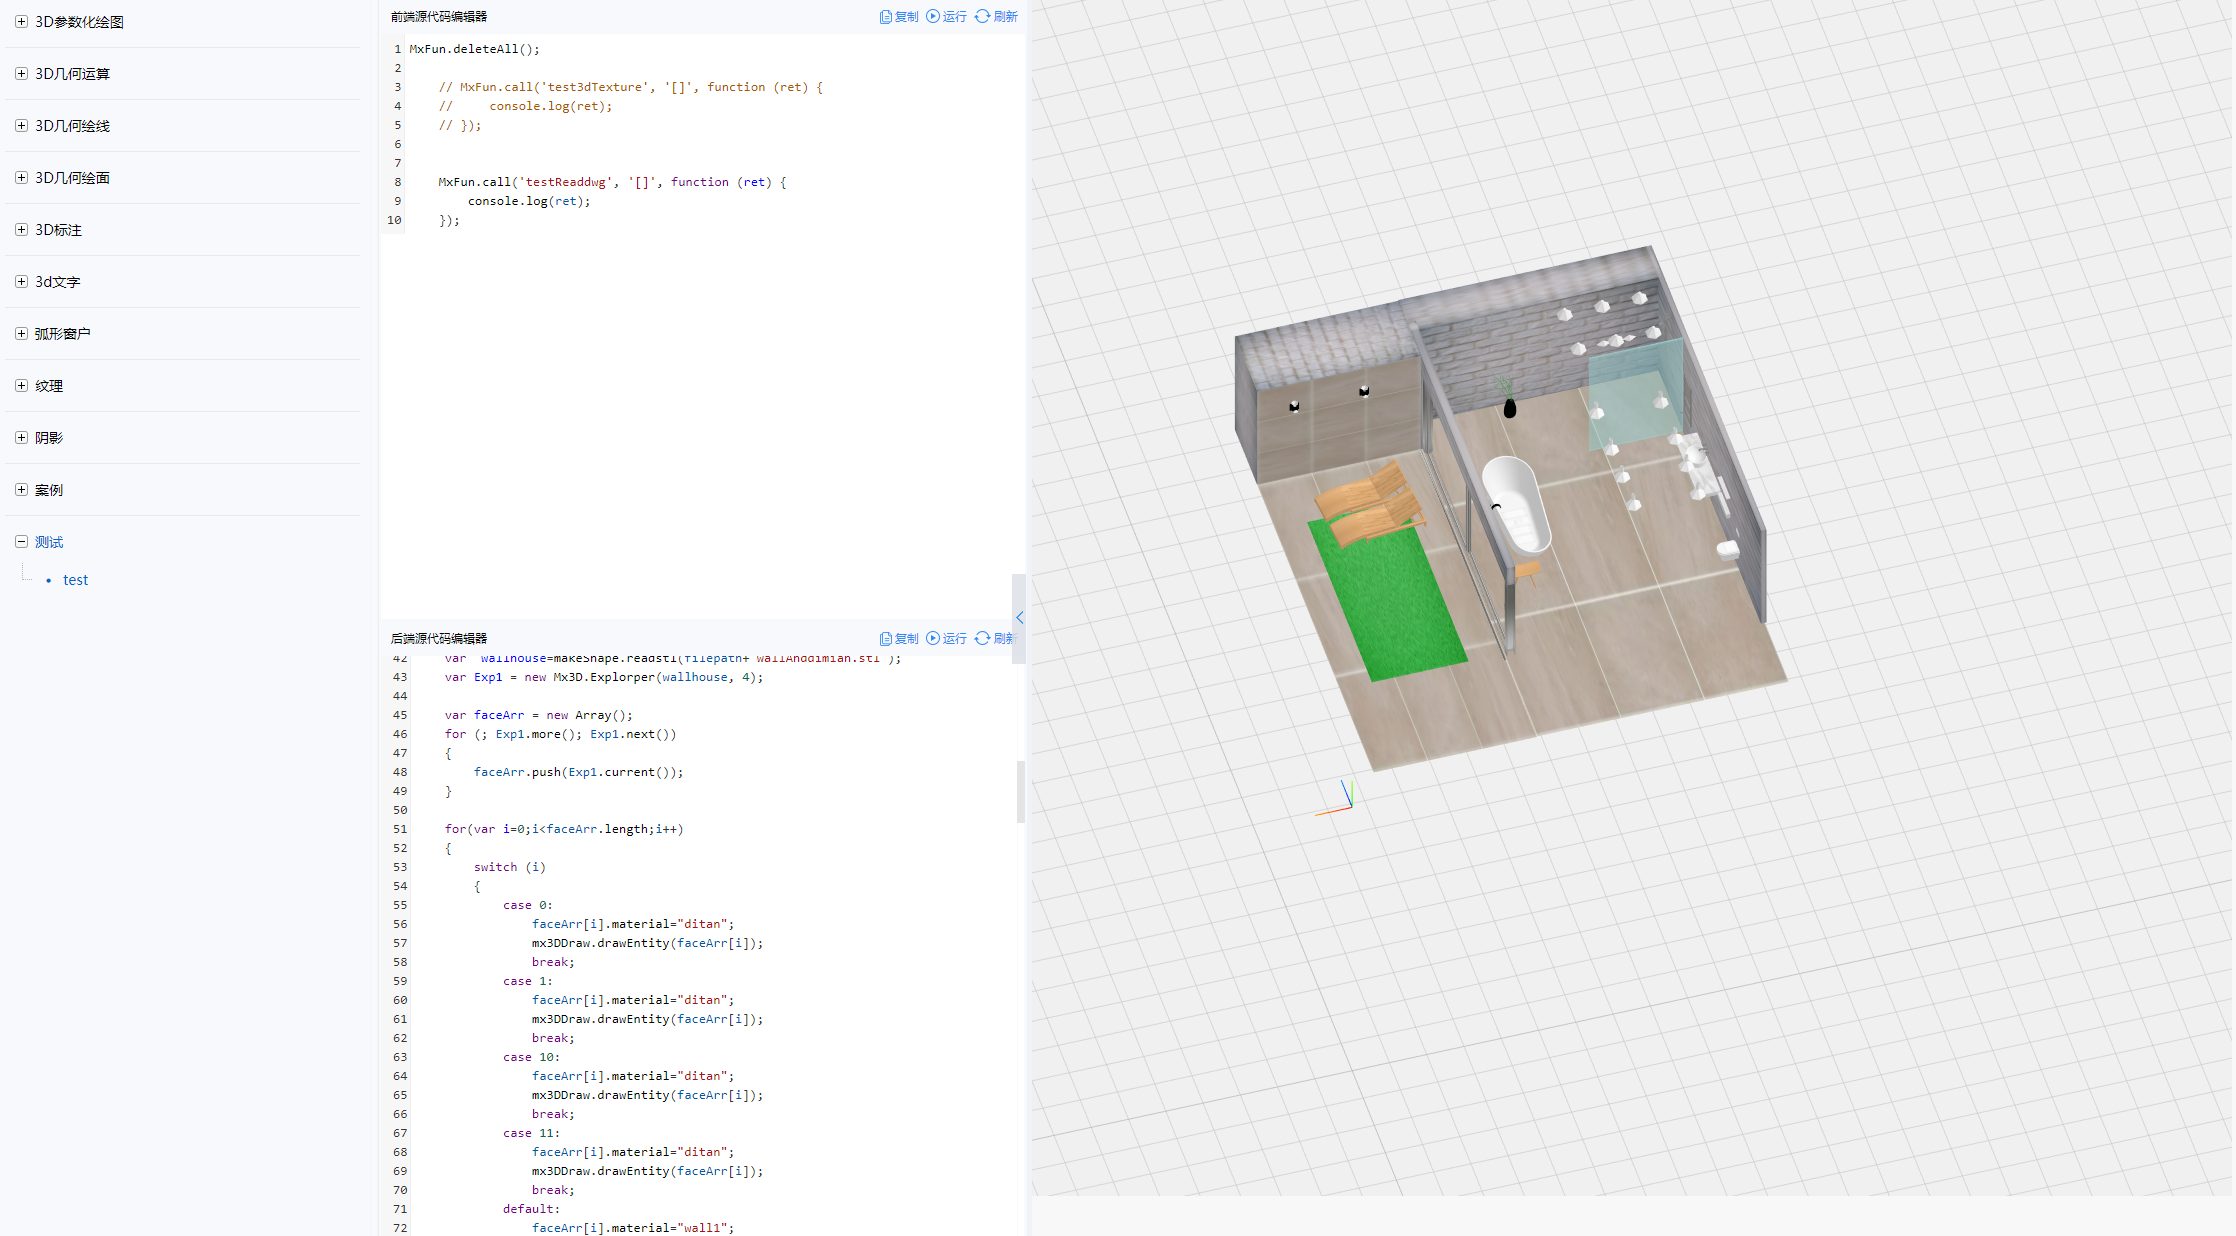Collapse the editor panel with the chevron arrow
Image resolution: width=2236 pixels, height=1236 pixels.
[x=1019, y=618]
